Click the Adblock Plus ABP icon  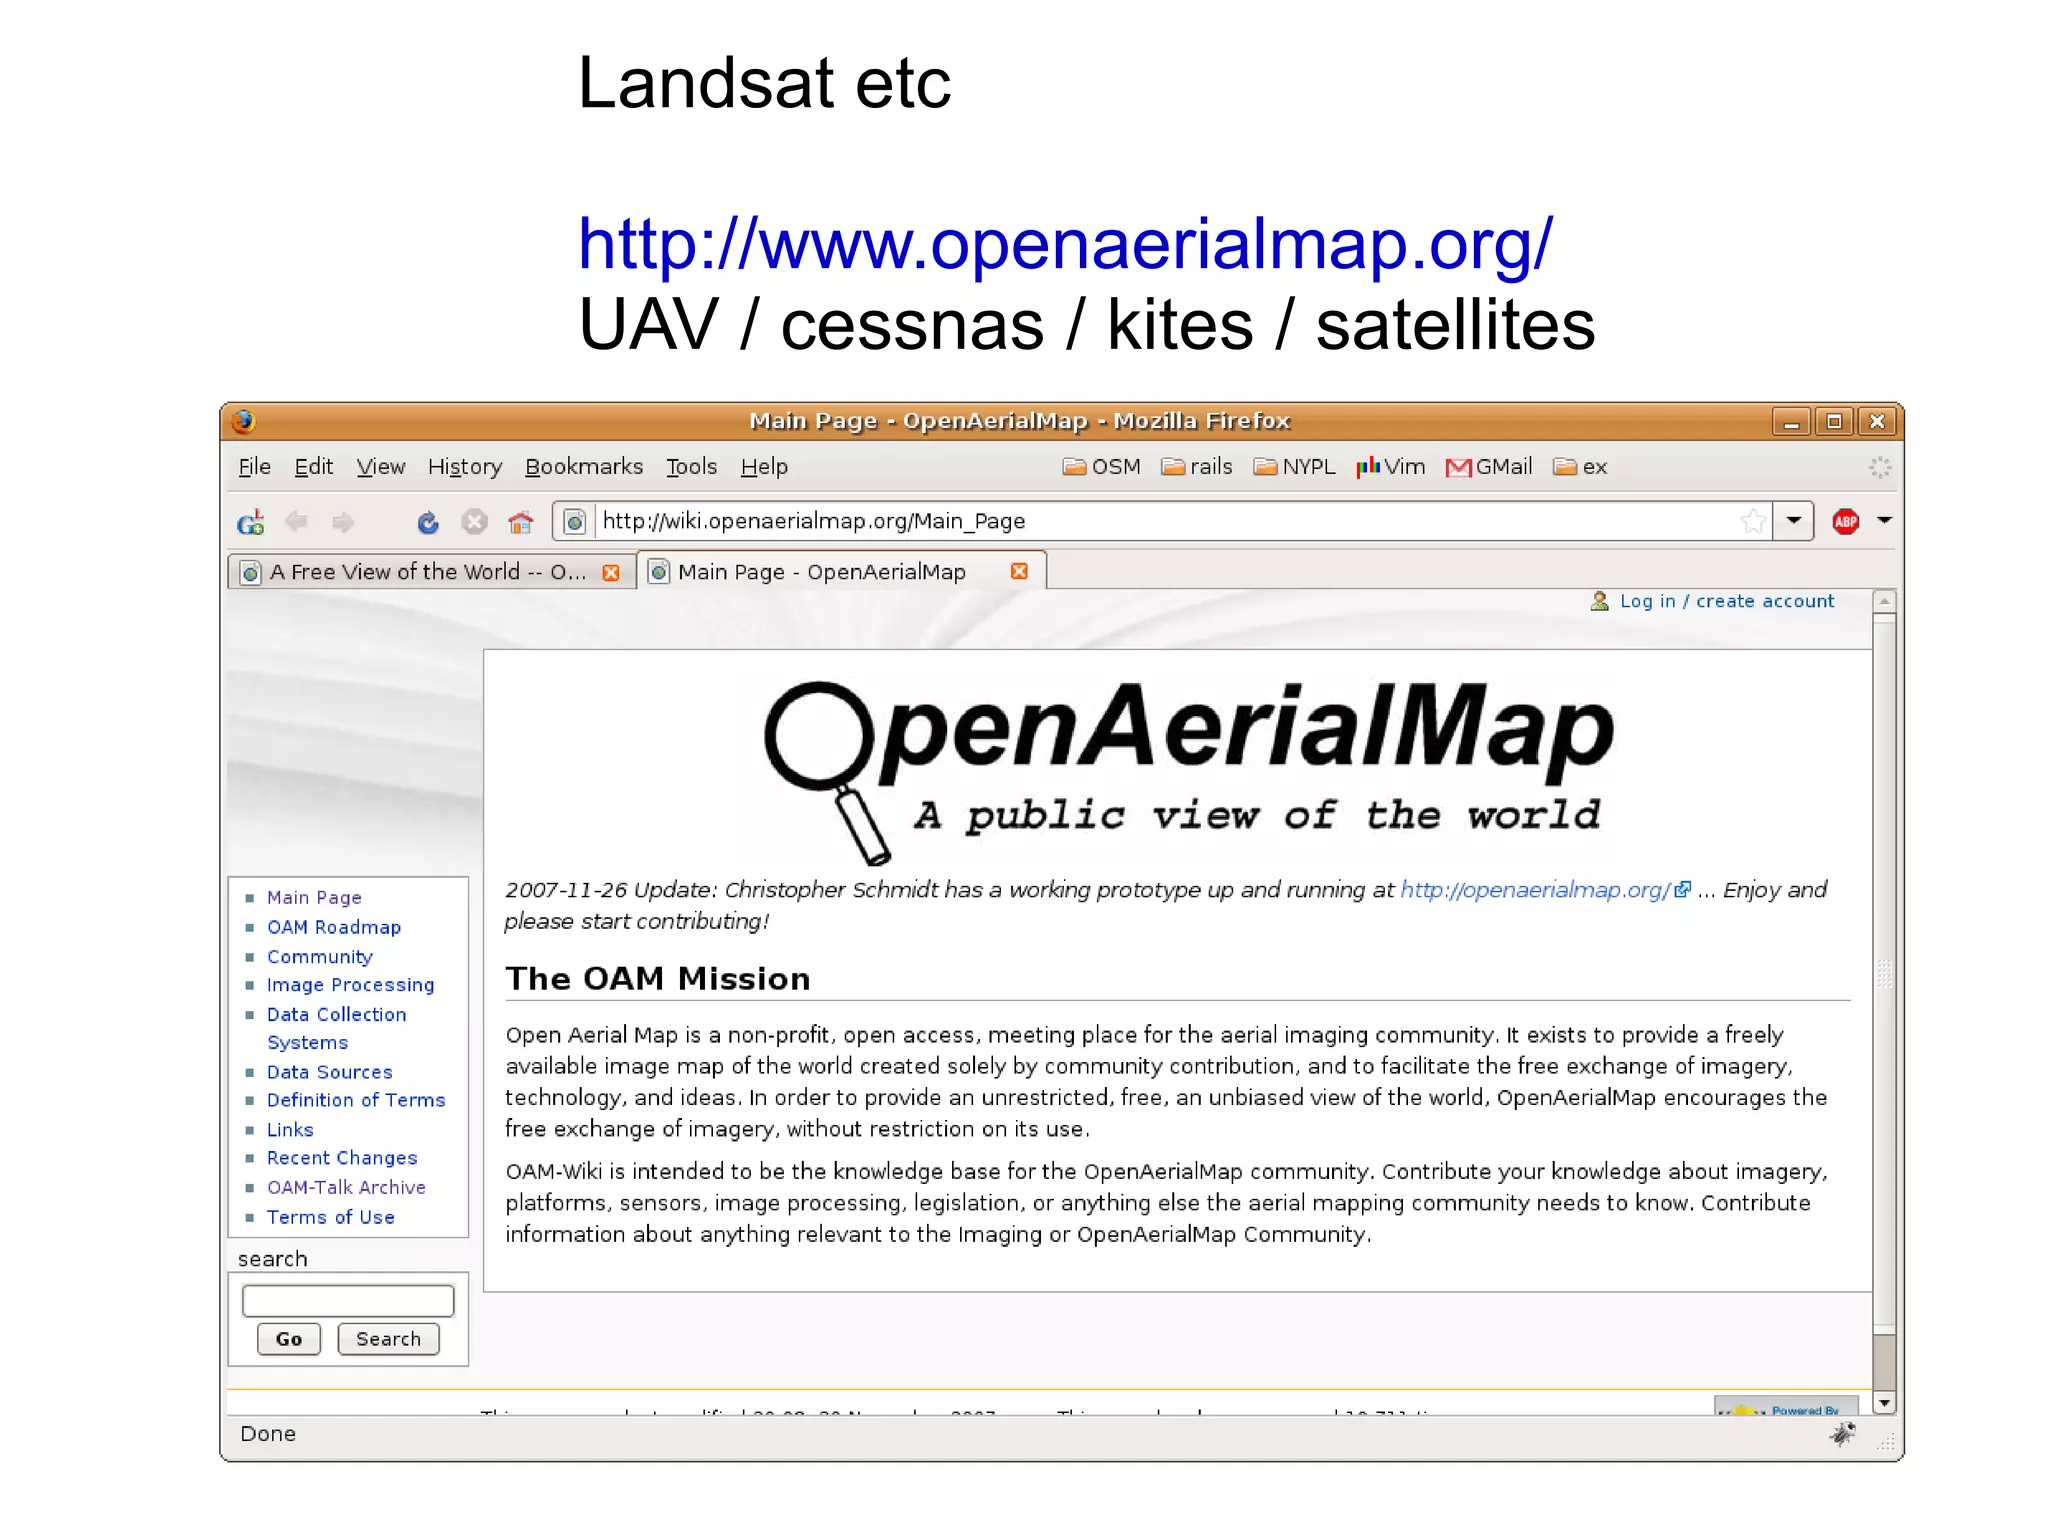1845,521
